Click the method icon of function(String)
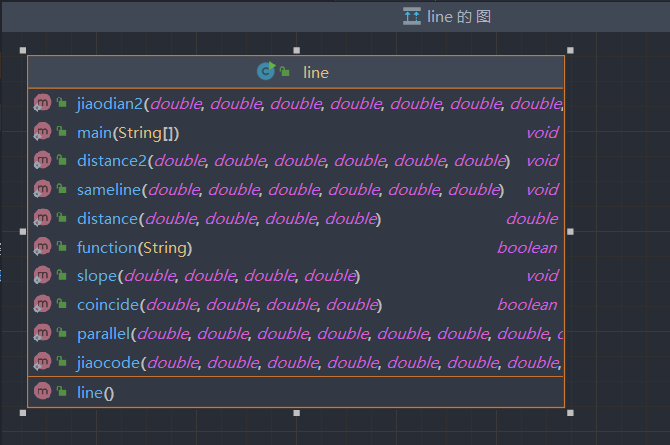 coord(42,246)
